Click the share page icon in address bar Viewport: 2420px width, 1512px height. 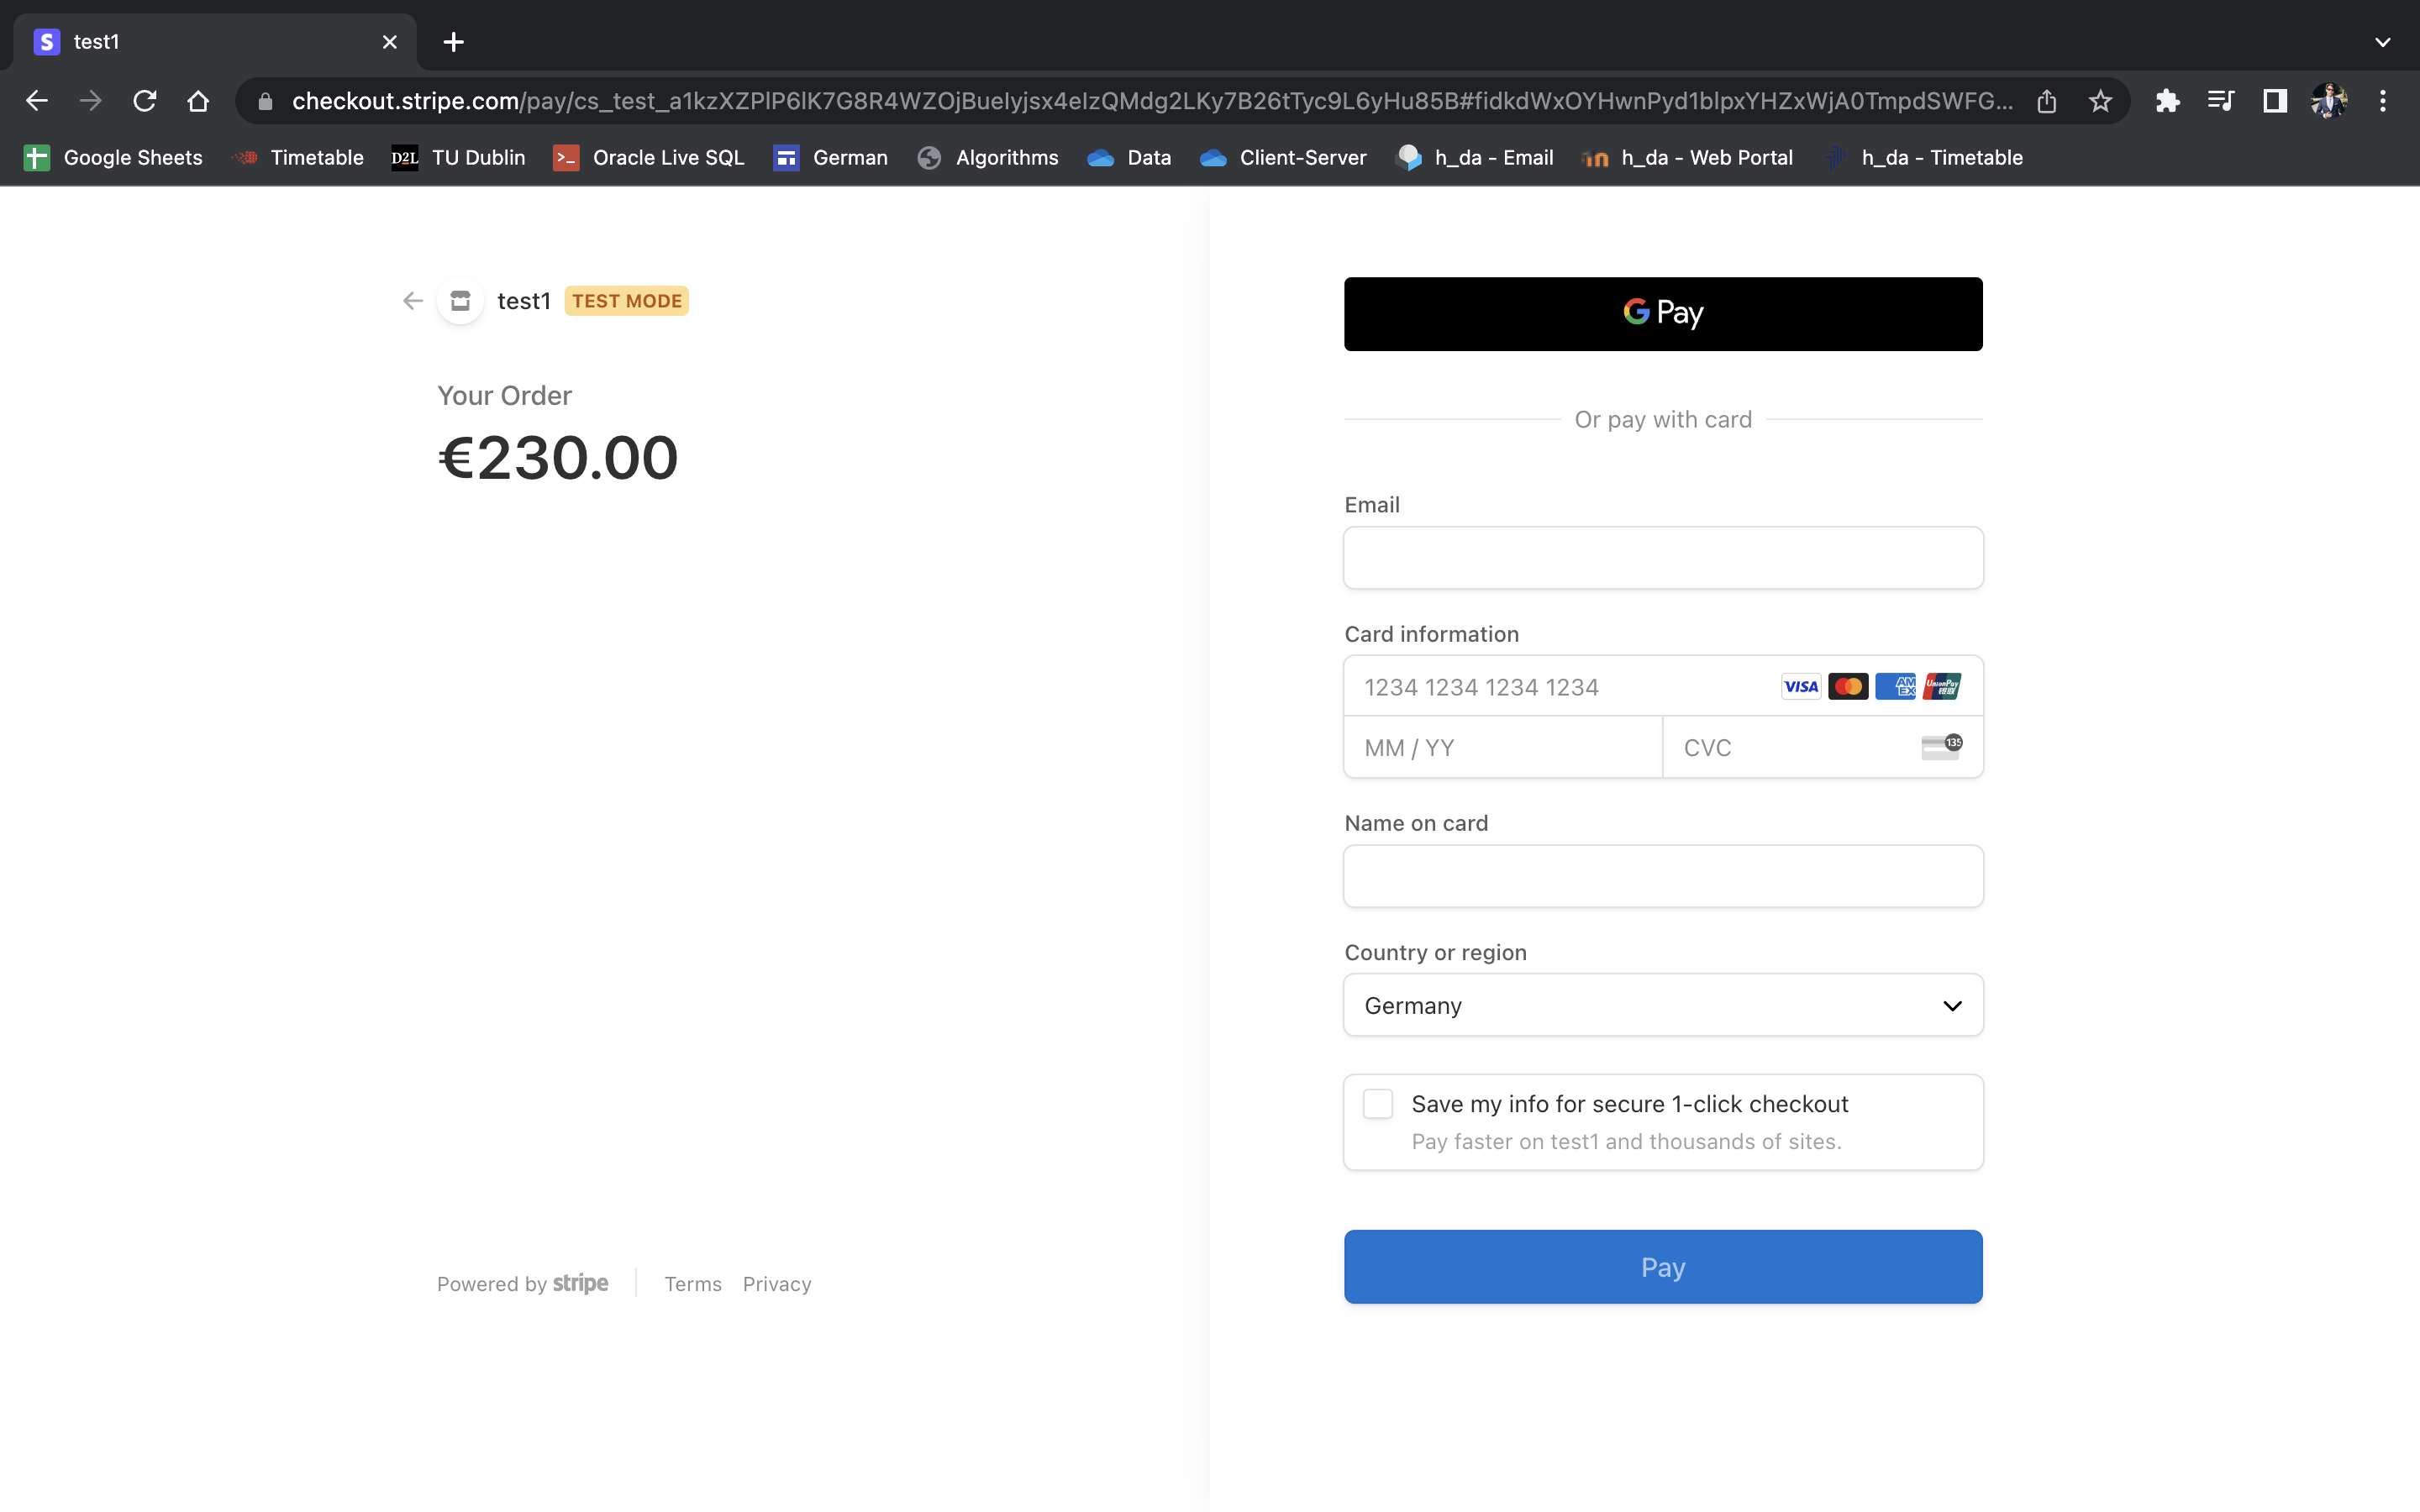2046,101
